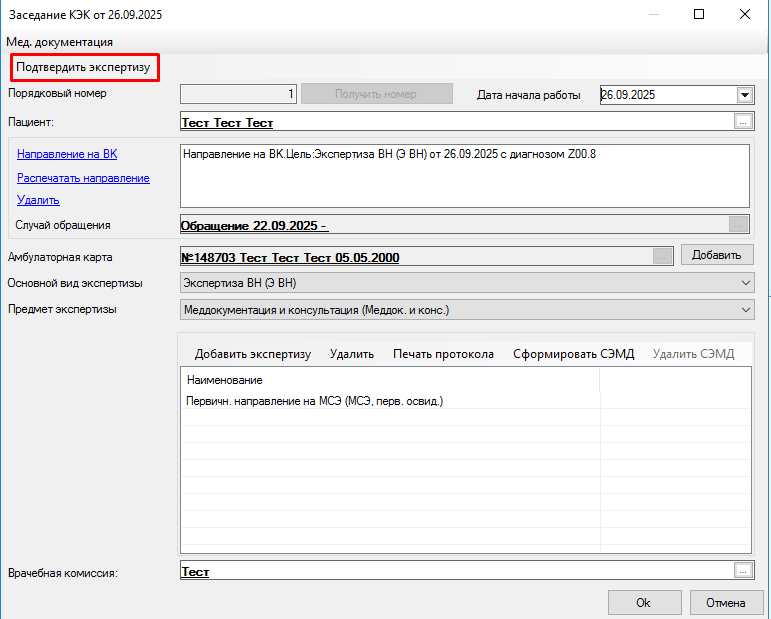Screen dimensions: 771x619
Task: Click Удалить in the expertise toolbar
Action: point(352,354)
